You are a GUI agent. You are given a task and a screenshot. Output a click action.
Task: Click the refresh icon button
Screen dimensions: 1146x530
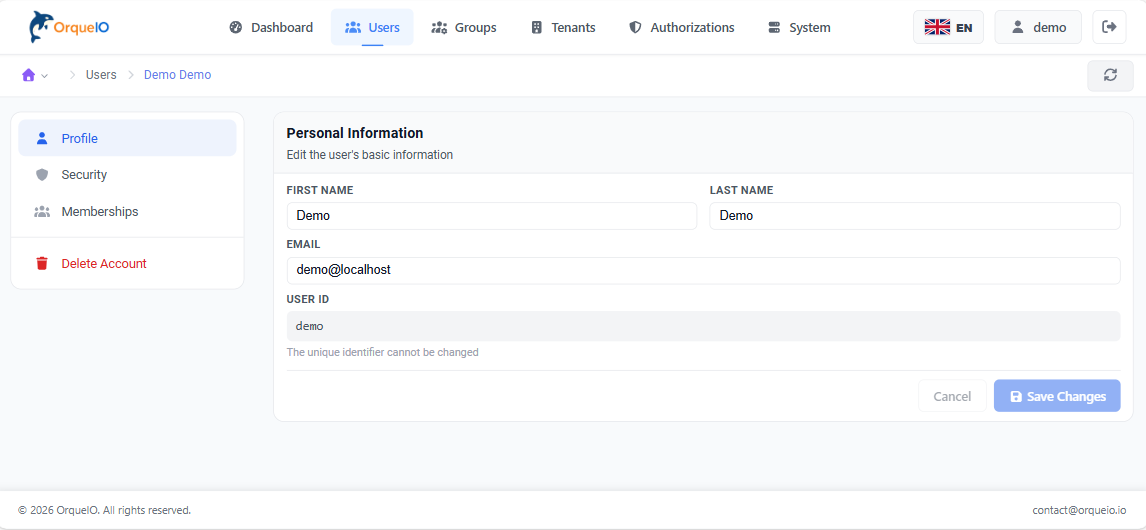[x=1110, y=75]
